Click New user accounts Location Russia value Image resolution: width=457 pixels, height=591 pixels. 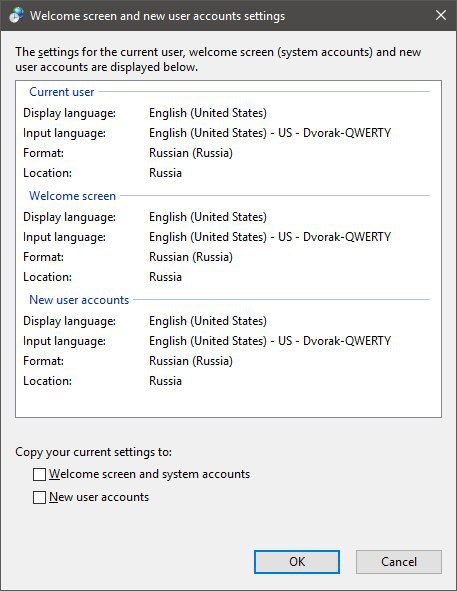click(x=166, y=381)
